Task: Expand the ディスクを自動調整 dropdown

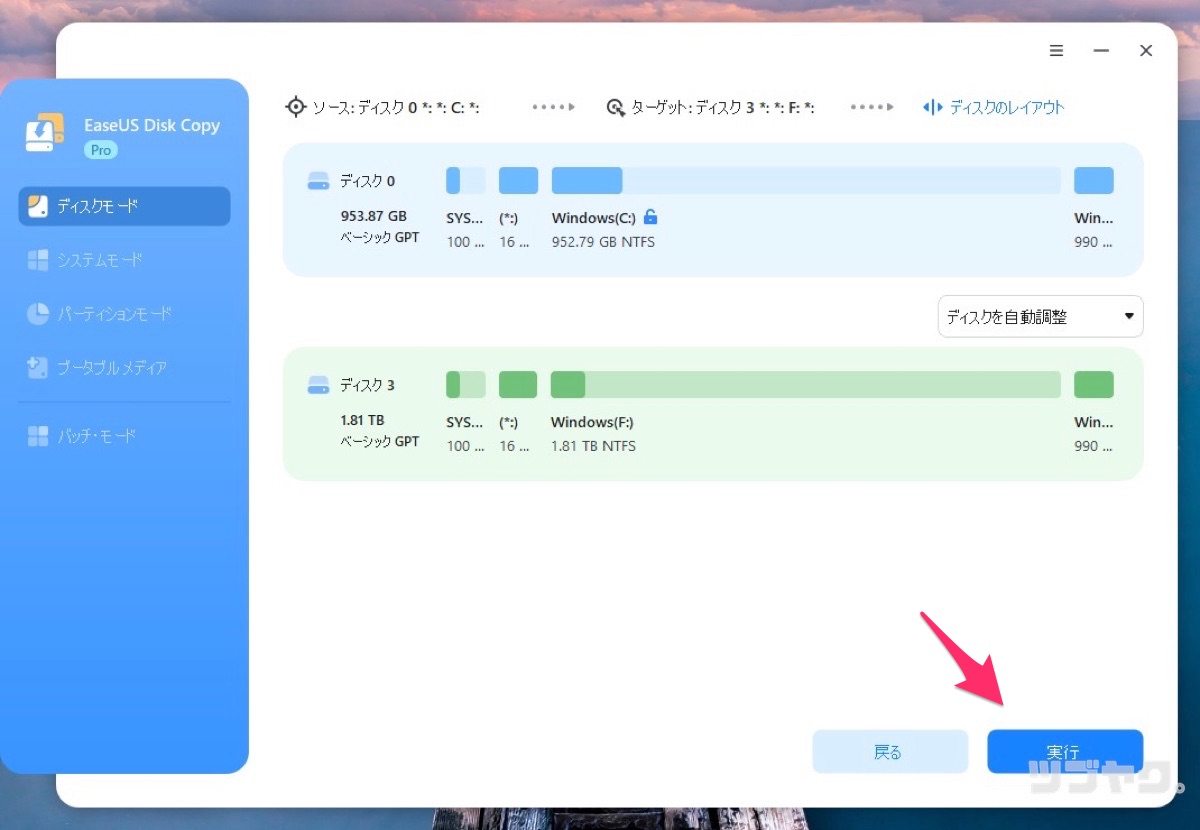Action: [x=1040, y=317]
